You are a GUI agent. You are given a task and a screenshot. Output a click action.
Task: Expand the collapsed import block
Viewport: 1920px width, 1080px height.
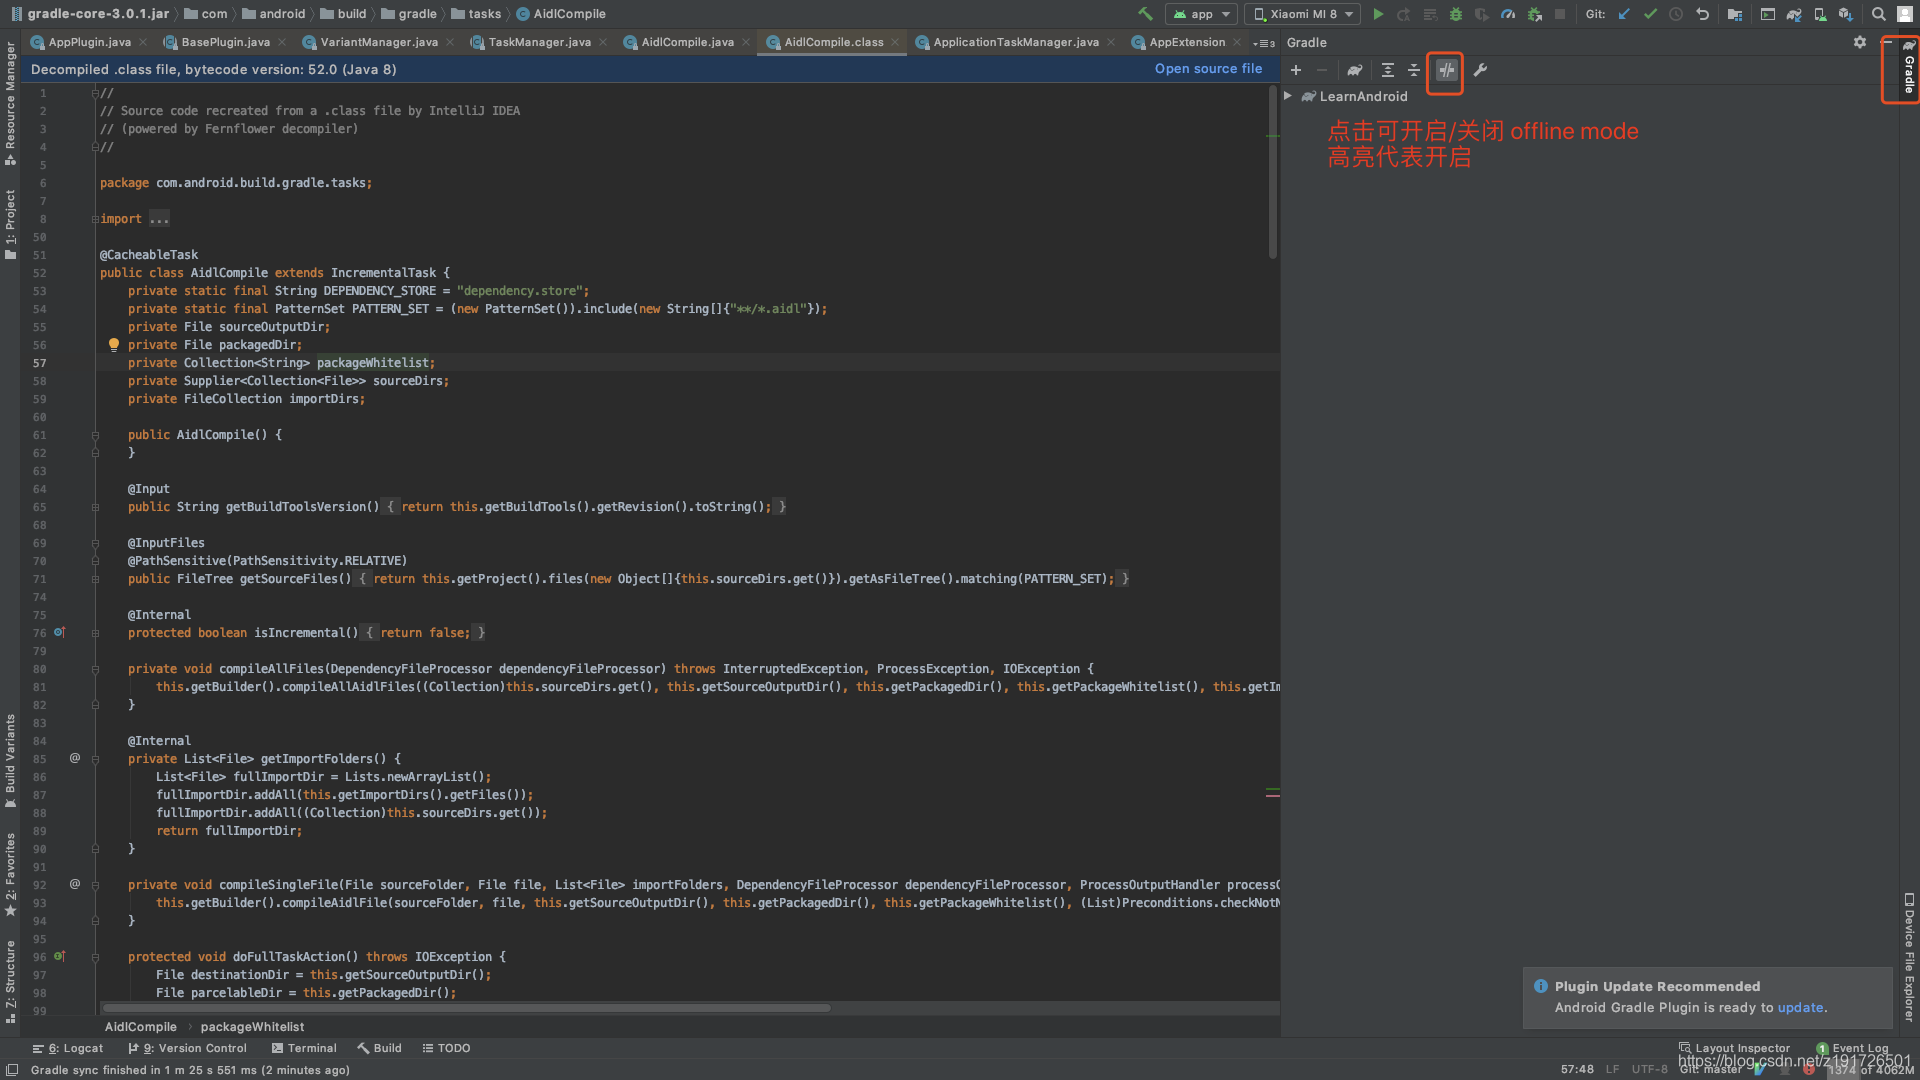[x=159, y=219]
